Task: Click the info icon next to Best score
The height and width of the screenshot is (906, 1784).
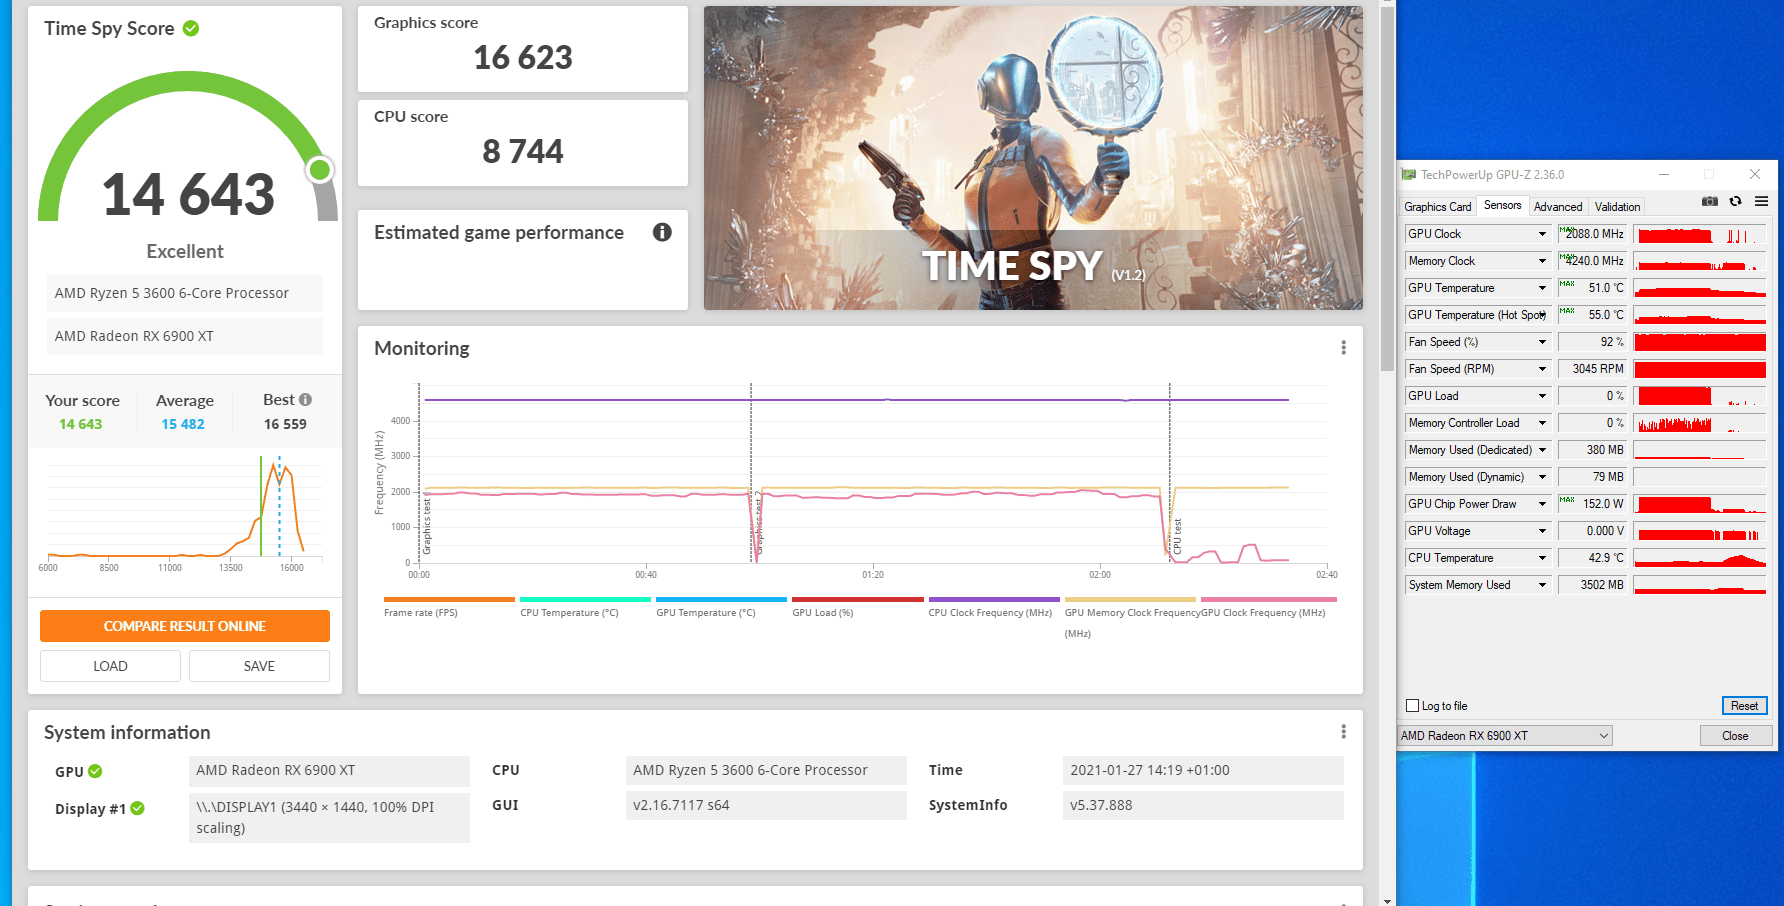Action: tap(305, 399)
